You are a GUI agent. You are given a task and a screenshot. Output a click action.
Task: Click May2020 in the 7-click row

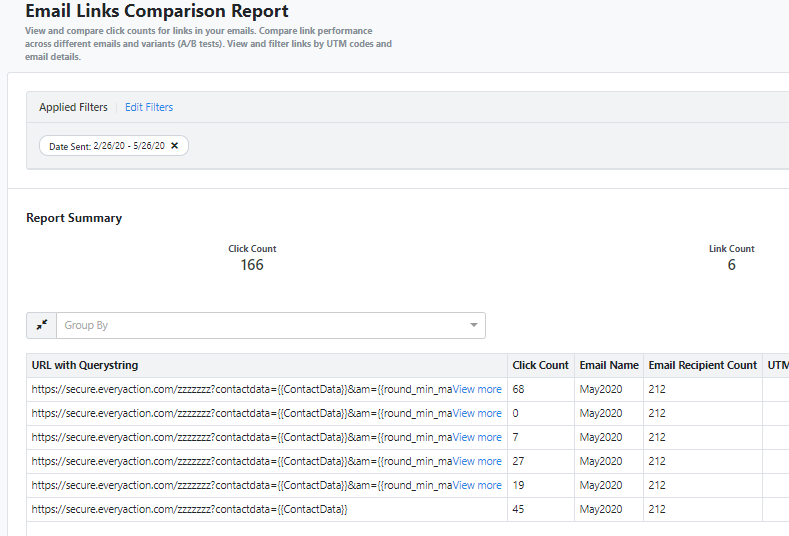(601, 437)
